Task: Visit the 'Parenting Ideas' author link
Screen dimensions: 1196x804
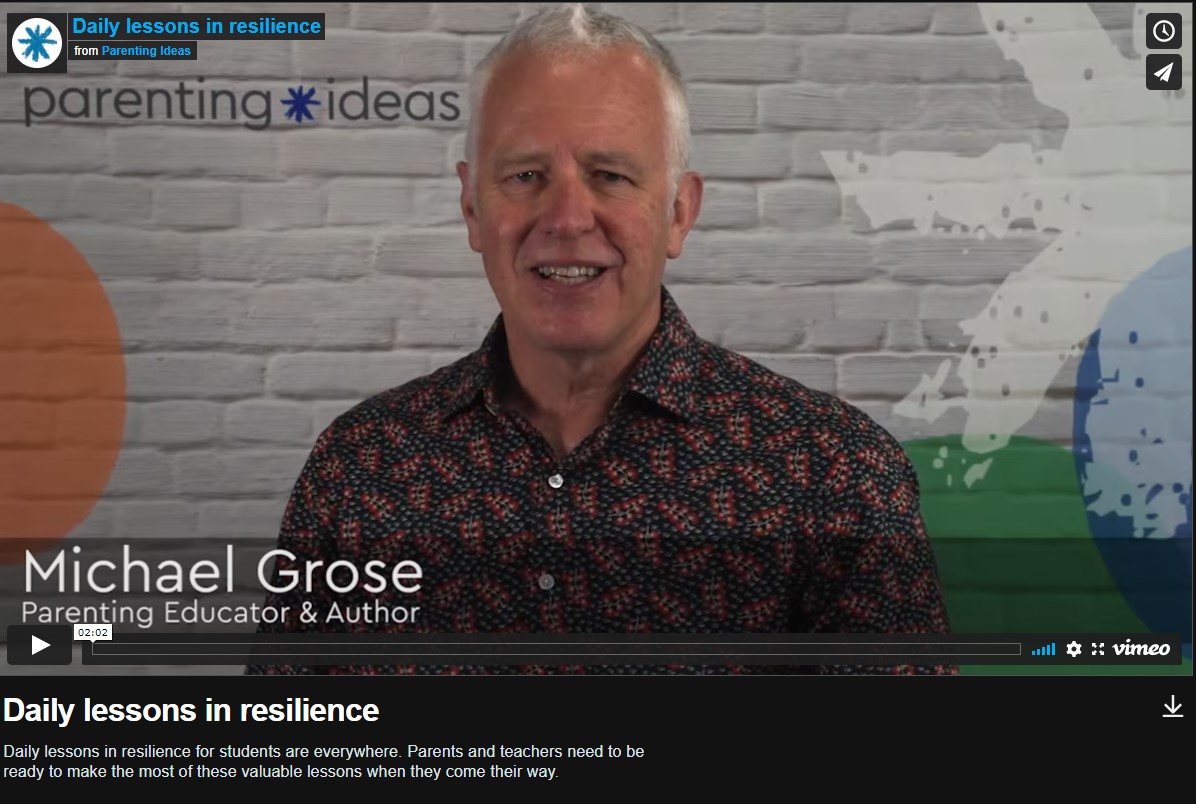Action: click(x=146, y=51)
